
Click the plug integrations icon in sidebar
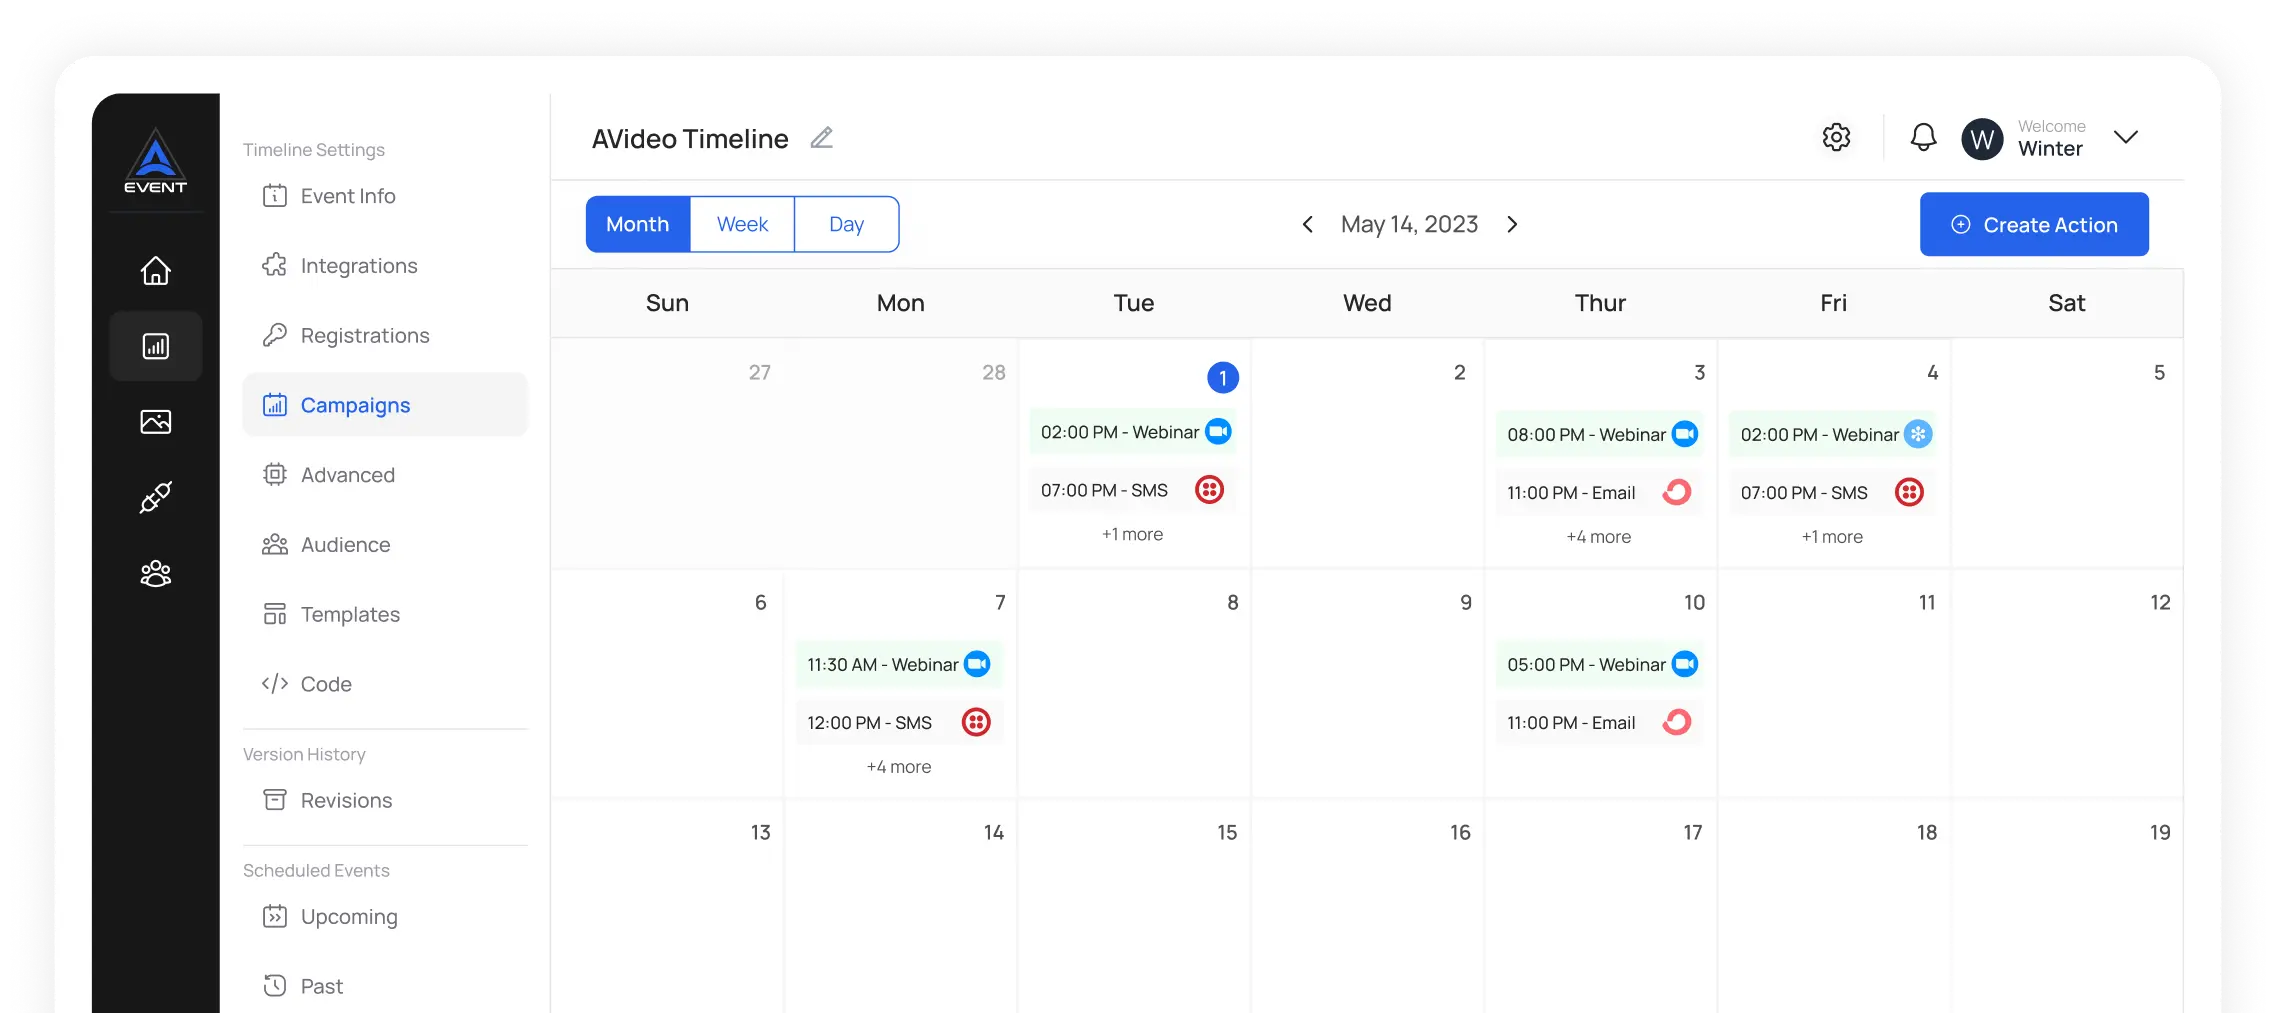tap(155, 497)
